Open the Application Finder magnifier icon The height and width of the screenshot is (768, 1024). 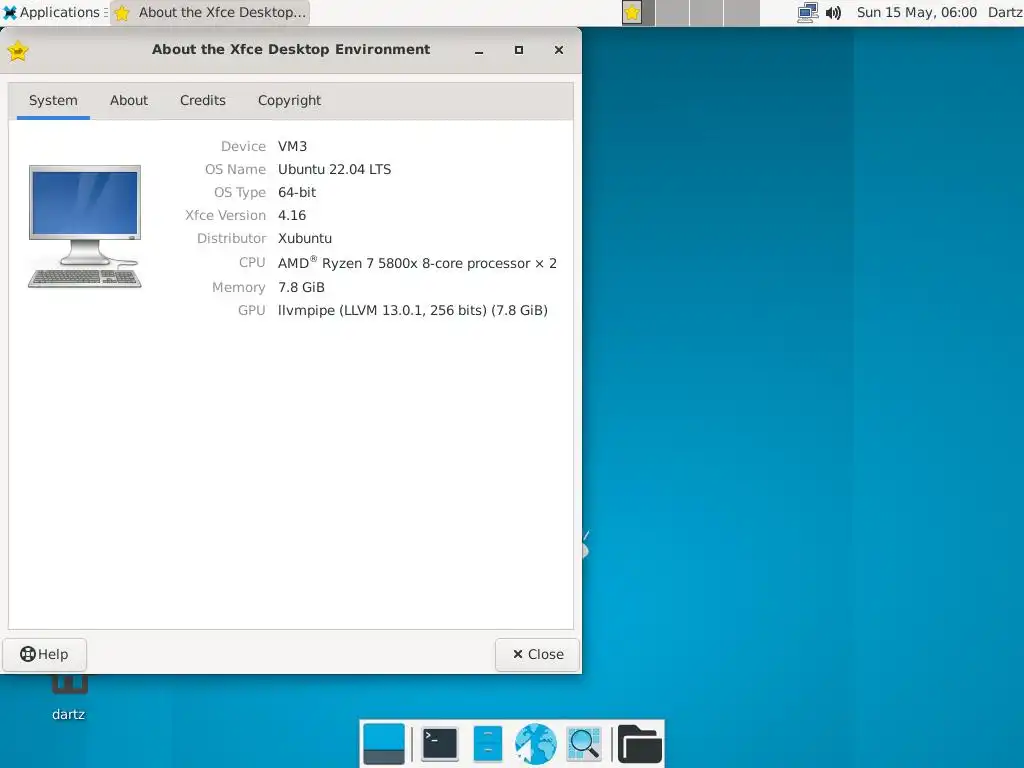(x=584, y=744)
